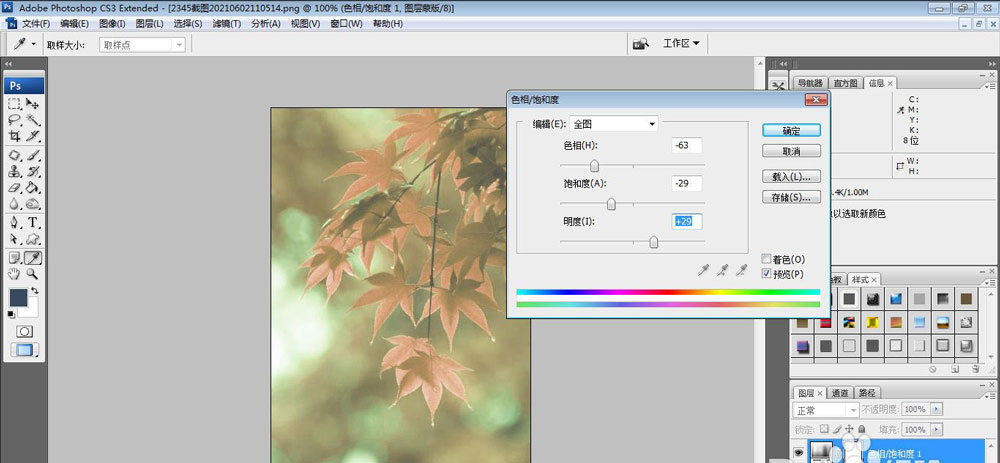Select the Eyedropper tool in toolbox

pos(33,258)
